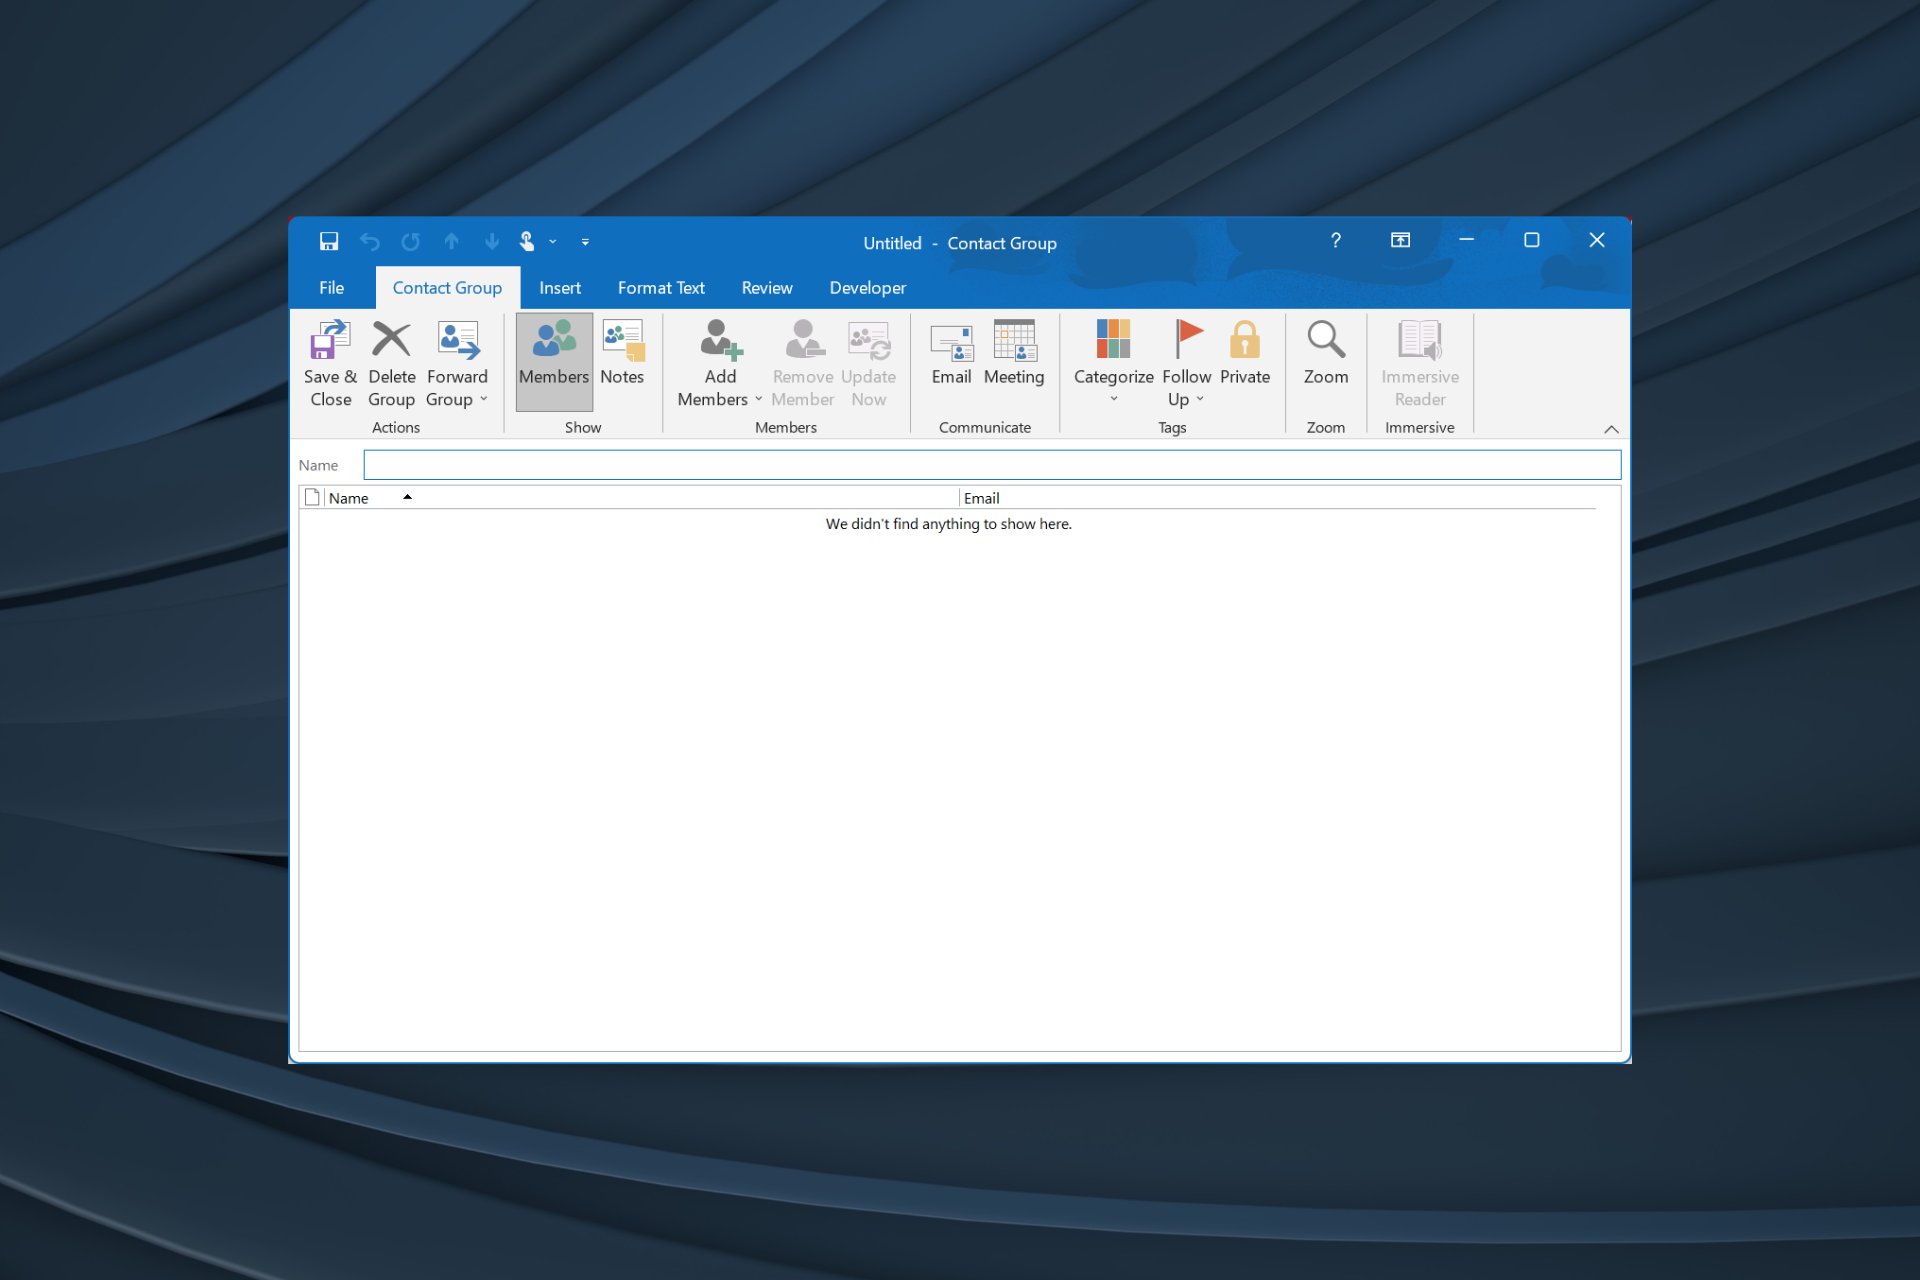
Task: Click Update Now button
Action: 868,364
